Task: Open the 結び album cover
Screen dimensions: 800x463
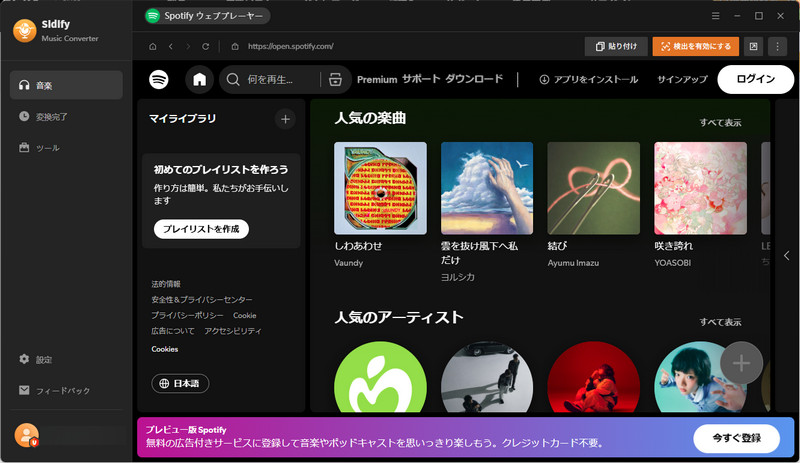Action: tap(593, 188)
